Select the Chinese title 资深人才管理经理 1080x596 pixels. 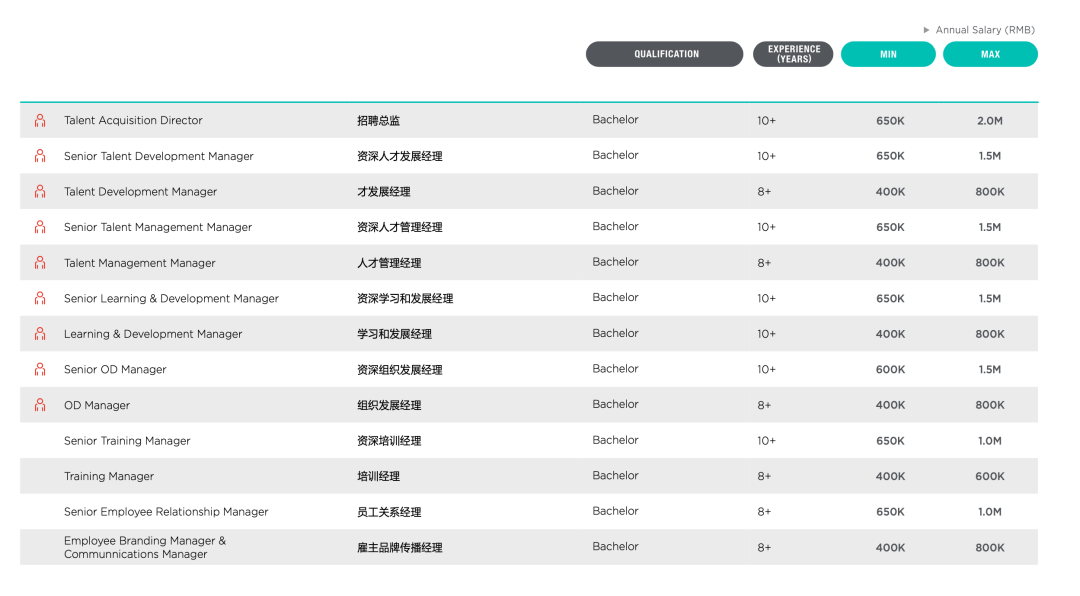(399, 227)
